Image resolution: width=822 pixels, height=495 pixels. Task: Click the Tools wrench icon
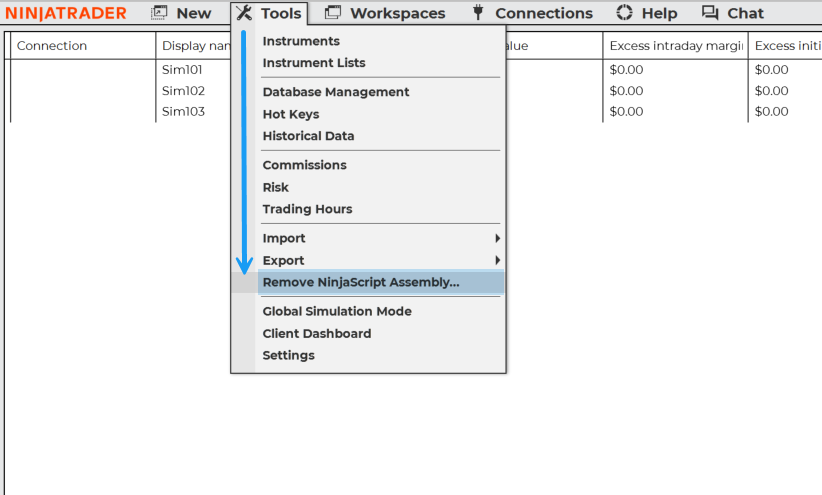click(244, 13)
